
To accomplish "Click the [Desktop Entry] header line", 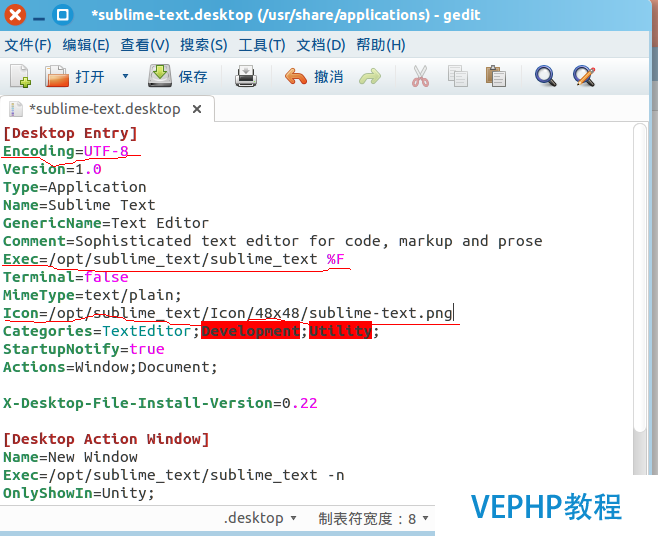I will [x=70, y=133].
